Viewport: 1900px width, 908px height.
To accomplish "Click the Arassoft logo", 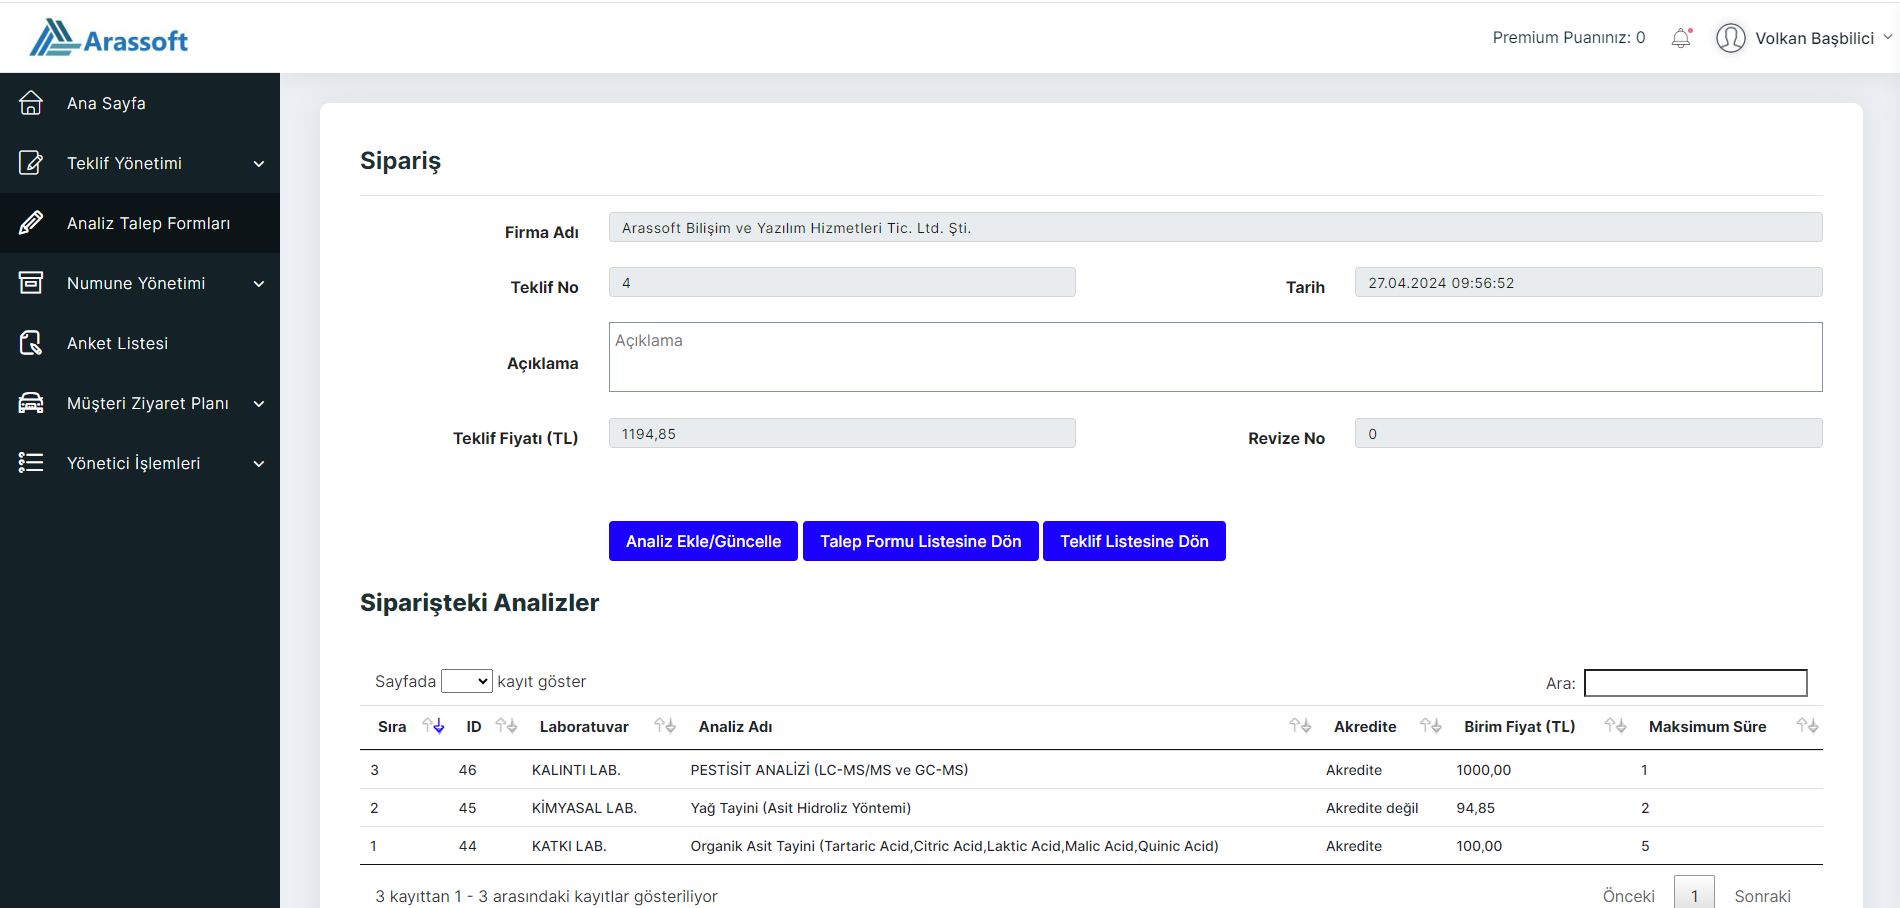I will point(108,38).
